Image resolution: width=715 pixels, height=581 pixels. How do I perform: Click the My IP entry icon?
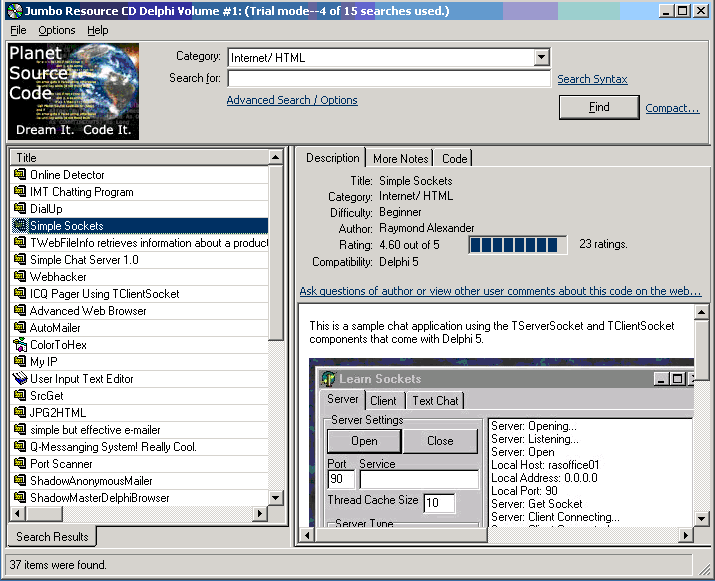(20, 361)
